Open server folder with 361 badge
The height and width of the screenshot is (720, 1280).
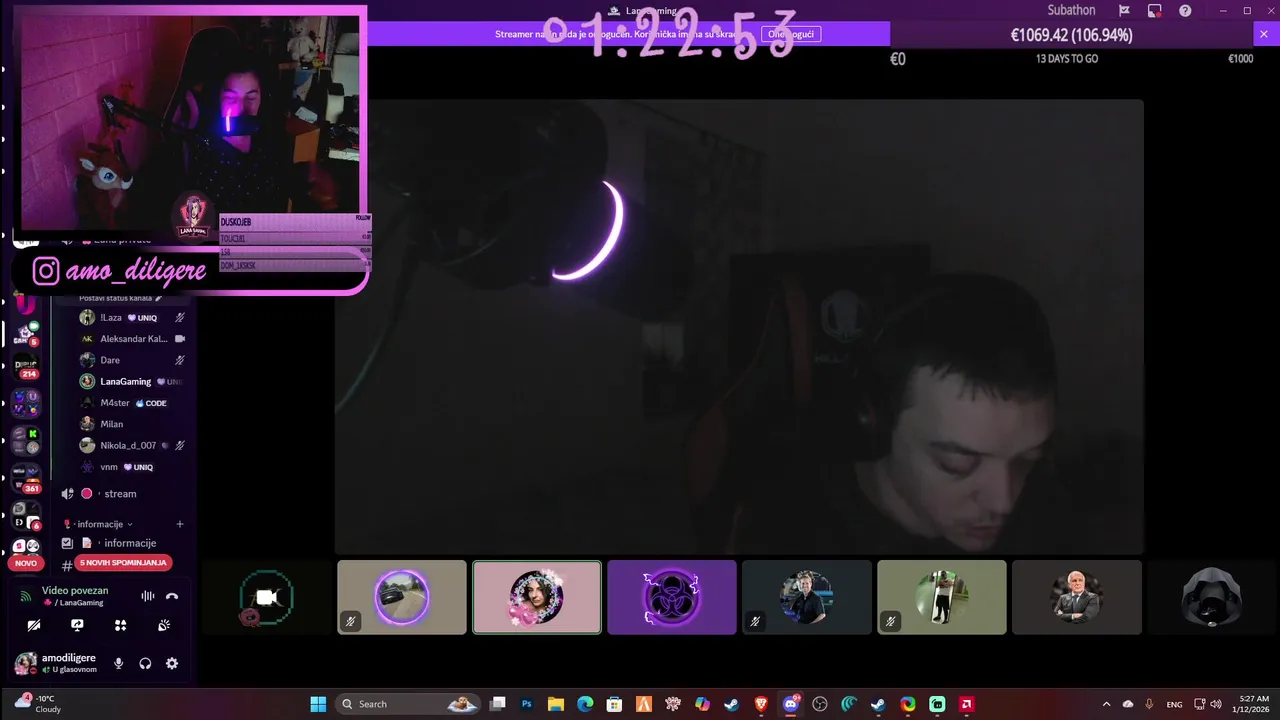(24, 478)
